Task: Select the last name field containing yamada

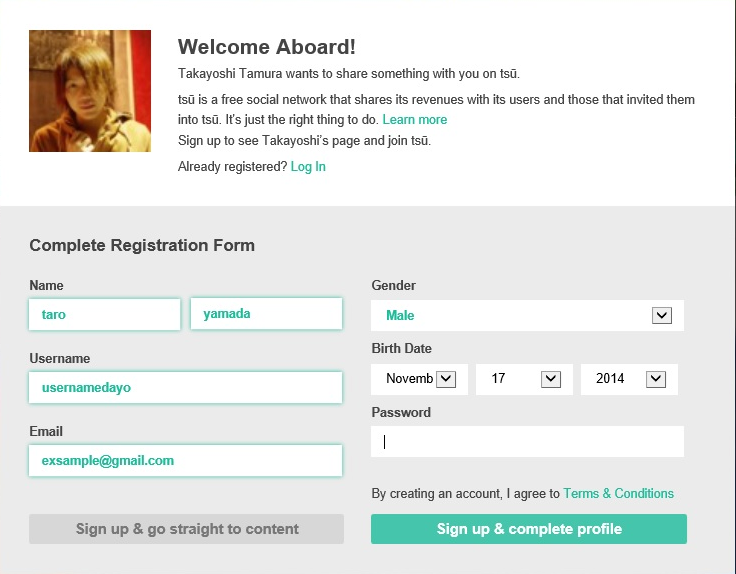Action: (266, 314)
